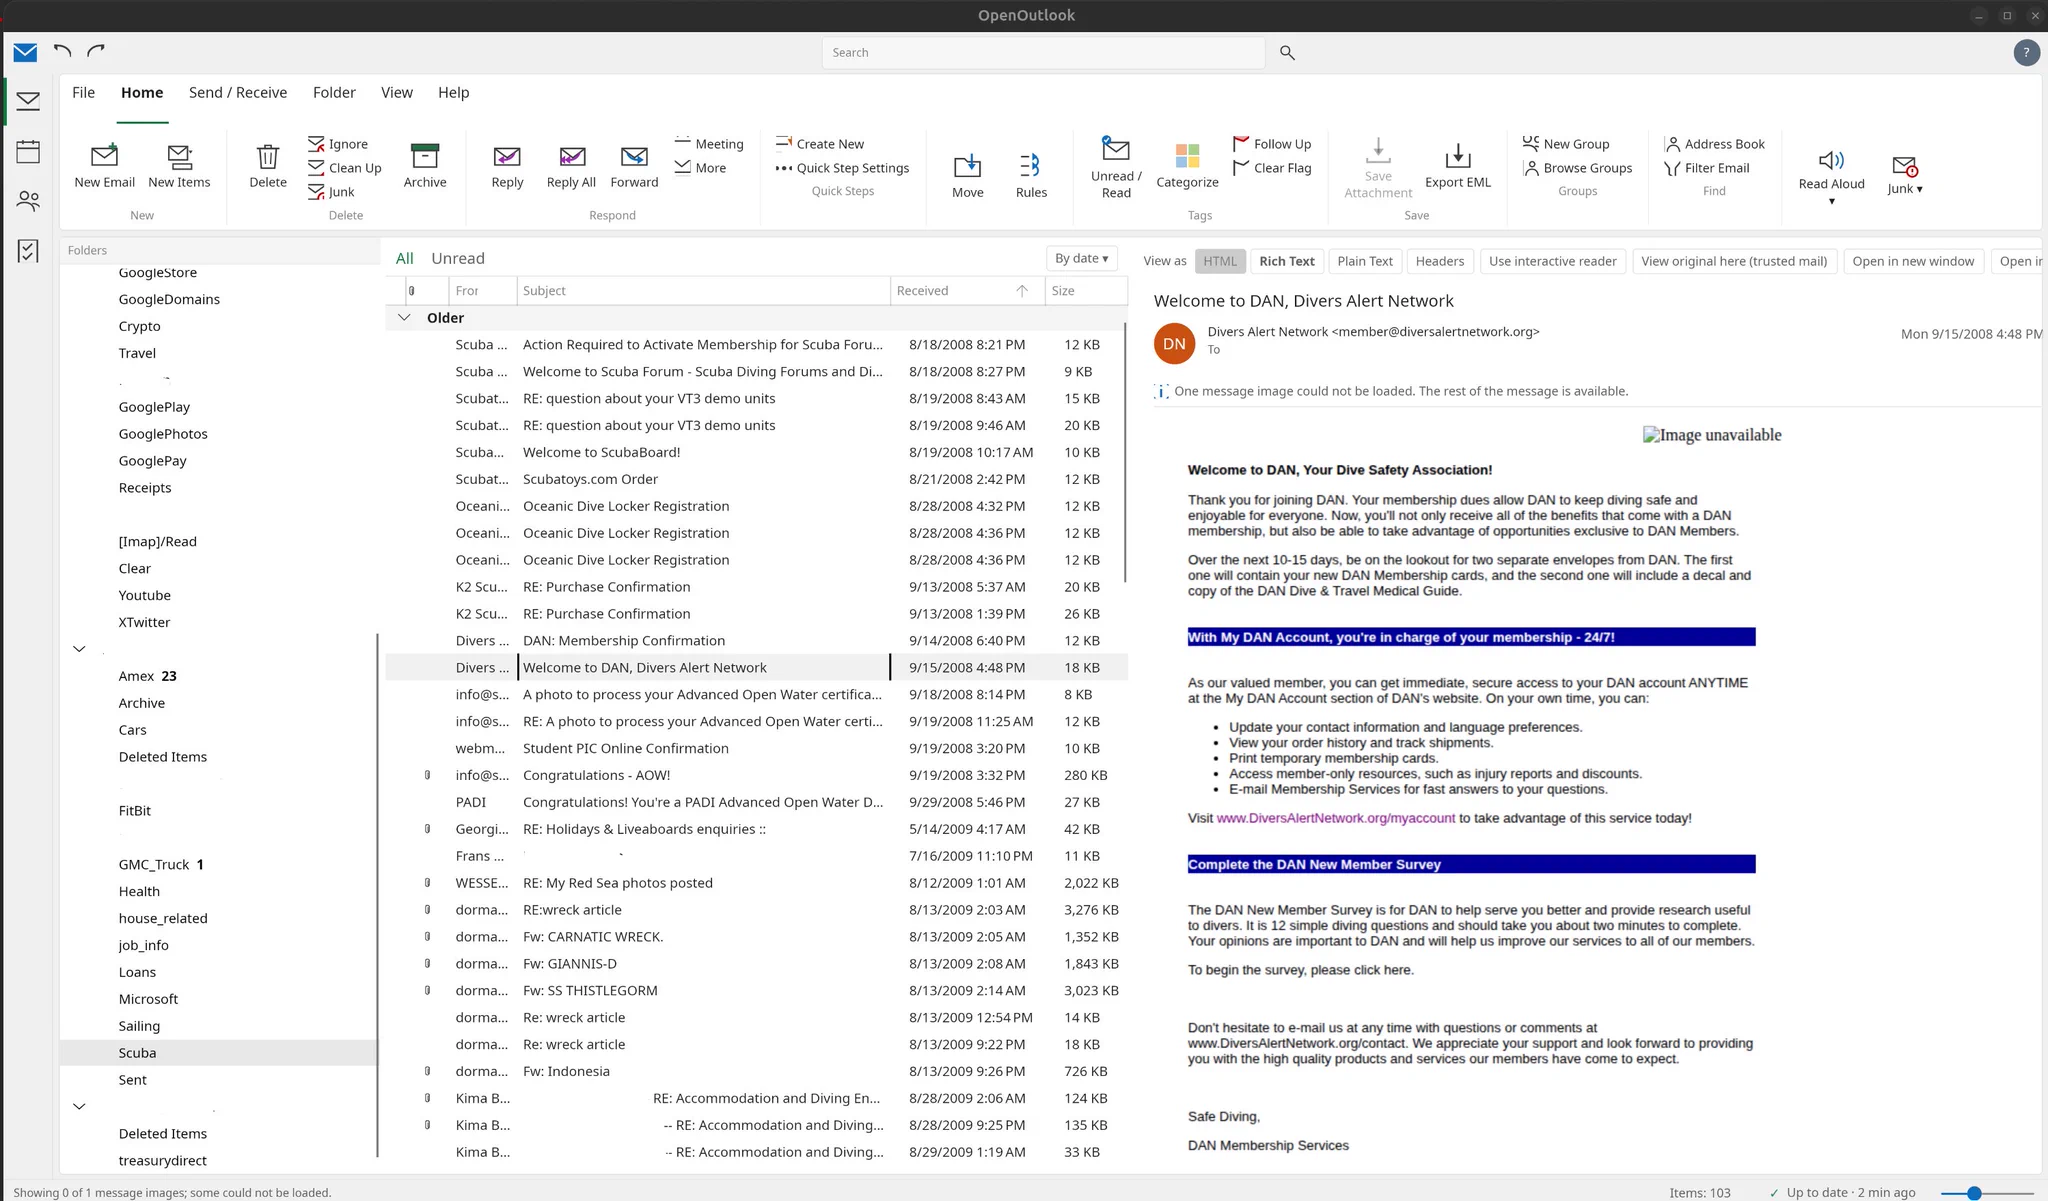Show All messages filter

click(x=404, y=258)
